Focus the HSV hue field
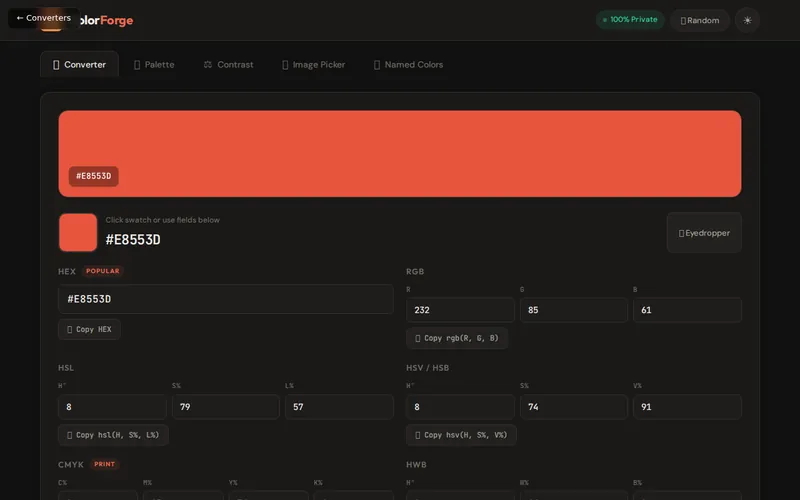The height and width of the screenshot is (500, 800). point(460,407)
